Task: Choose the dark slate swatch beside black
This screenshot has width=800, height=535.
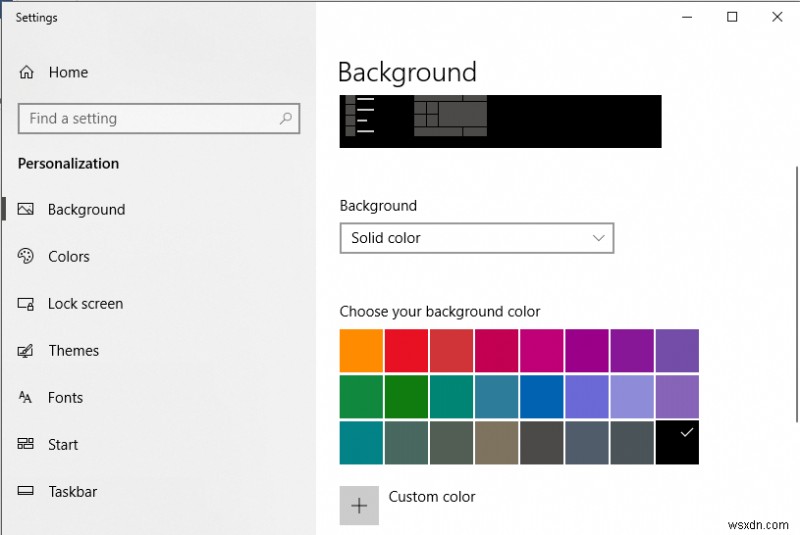Action: click(x=632, y=443)
